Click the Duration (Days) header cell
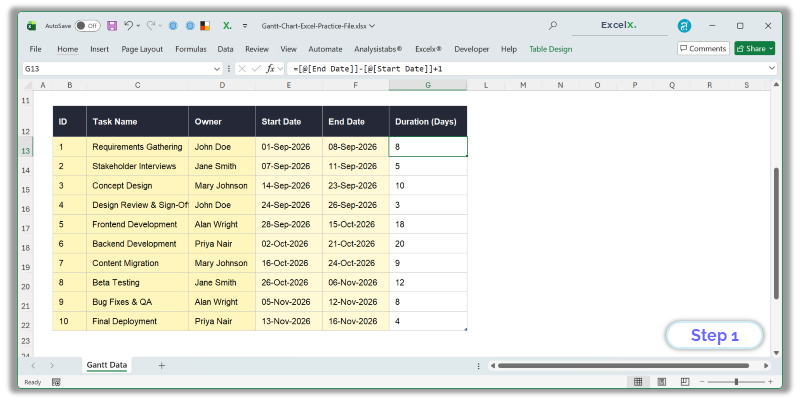 tap(428, 121)
